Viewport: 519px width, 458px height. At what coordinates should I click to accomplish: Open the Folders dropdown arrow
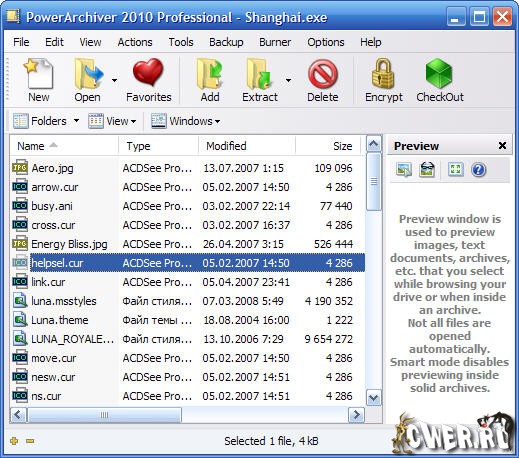[76, 121]
